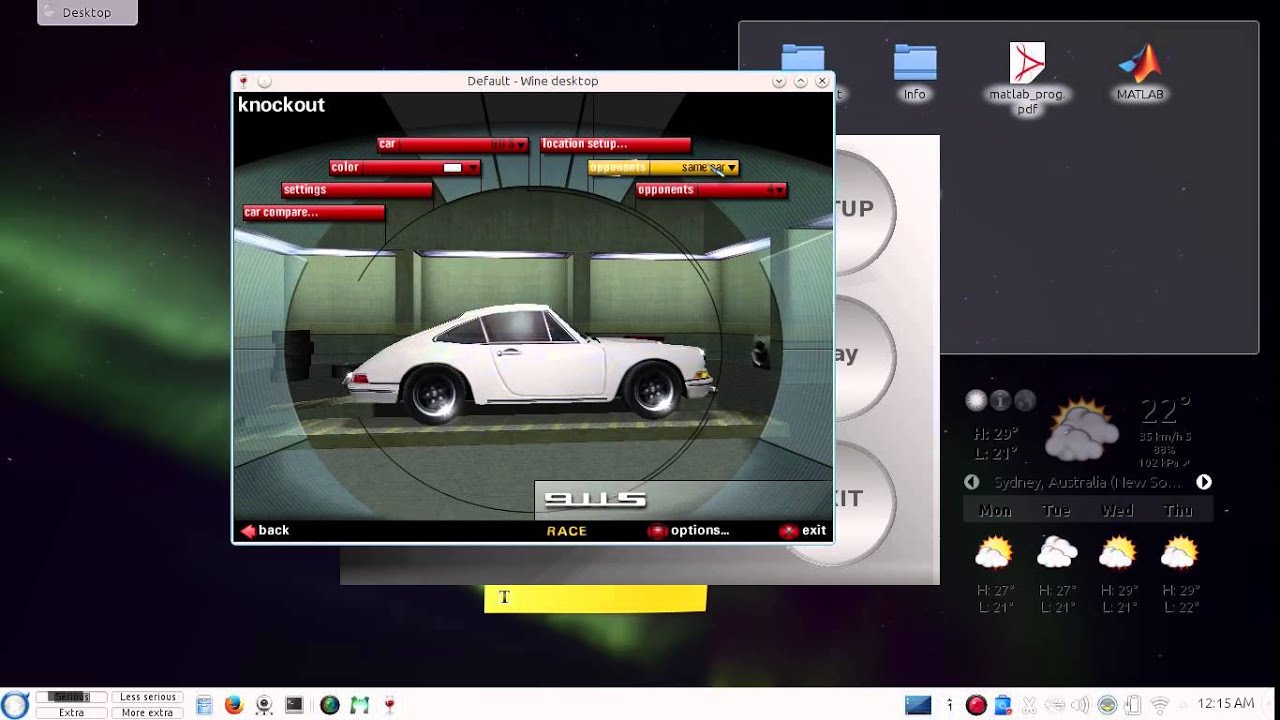
Task: Open software updates tray icon
Action: 1003,705
